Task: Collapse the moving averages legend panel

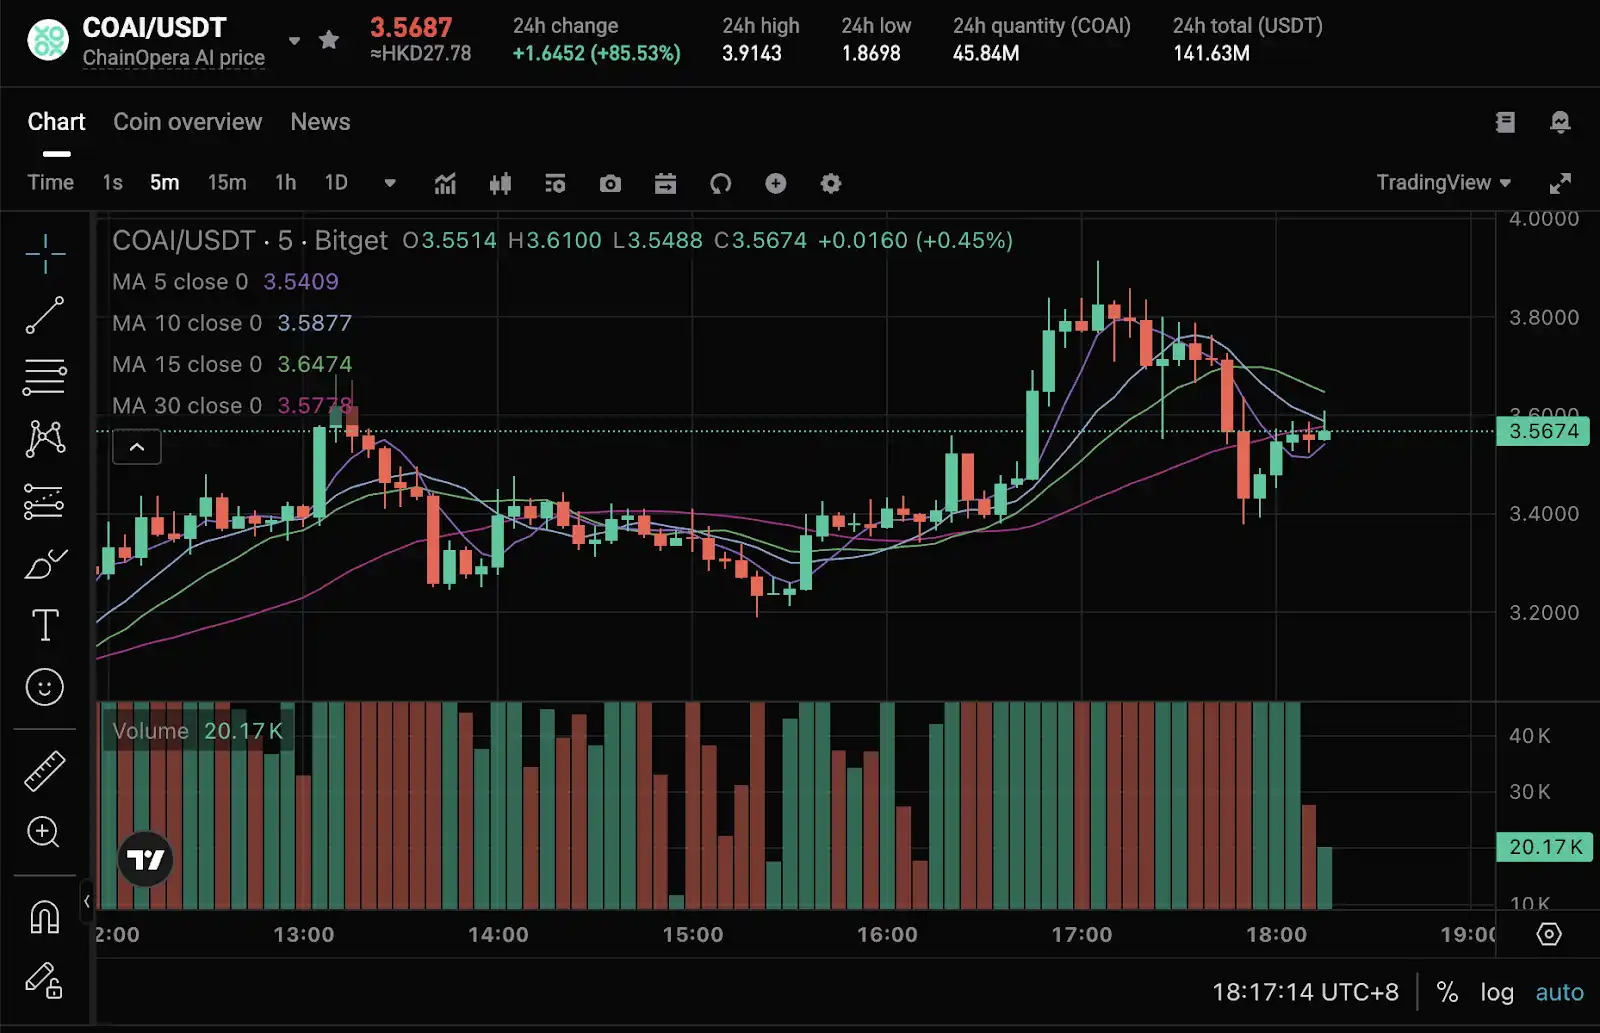Action: (137, 447)
